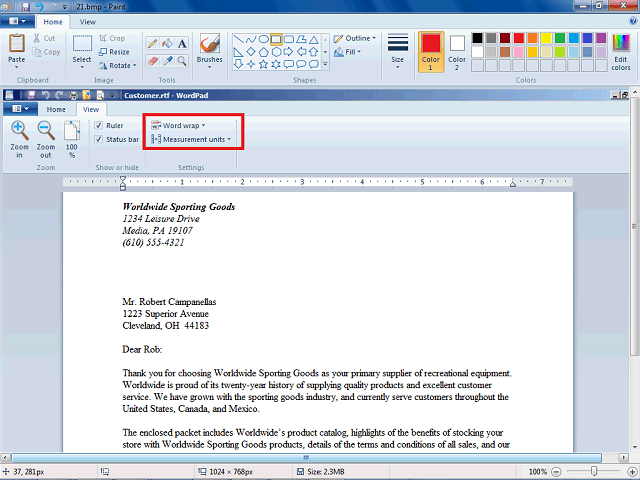
Task: Select the Eraser tool in Paint
Action: (x=152, y=61)
